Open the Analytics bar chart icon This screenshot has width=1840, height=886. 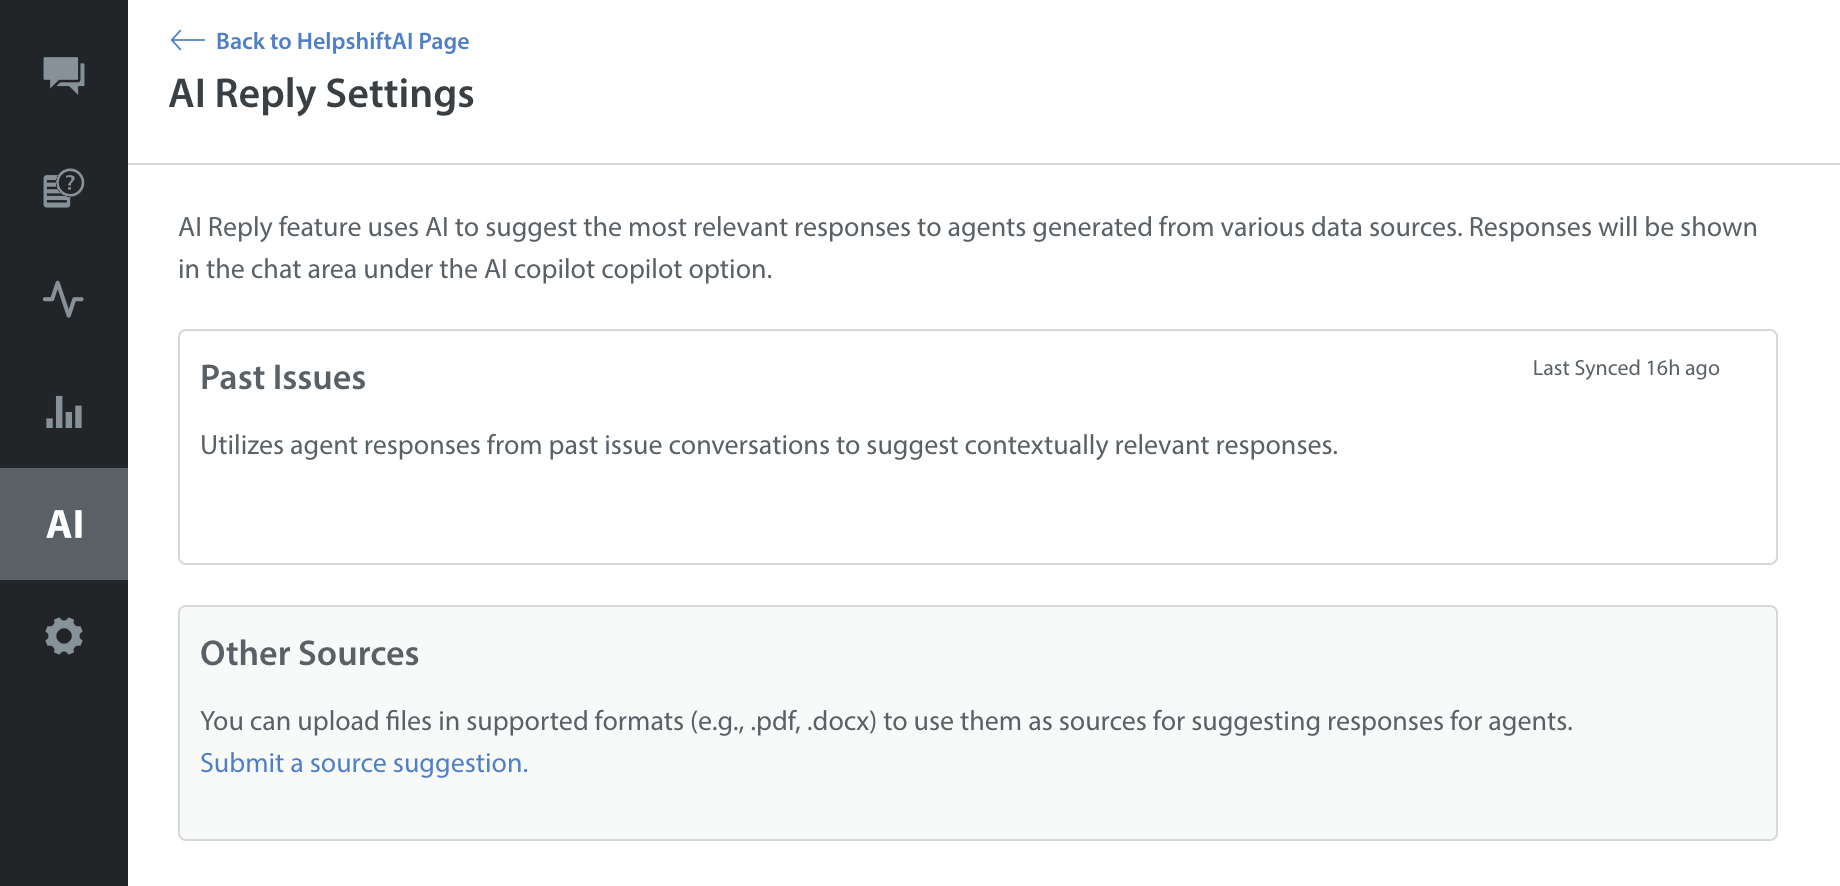point(64,411)
